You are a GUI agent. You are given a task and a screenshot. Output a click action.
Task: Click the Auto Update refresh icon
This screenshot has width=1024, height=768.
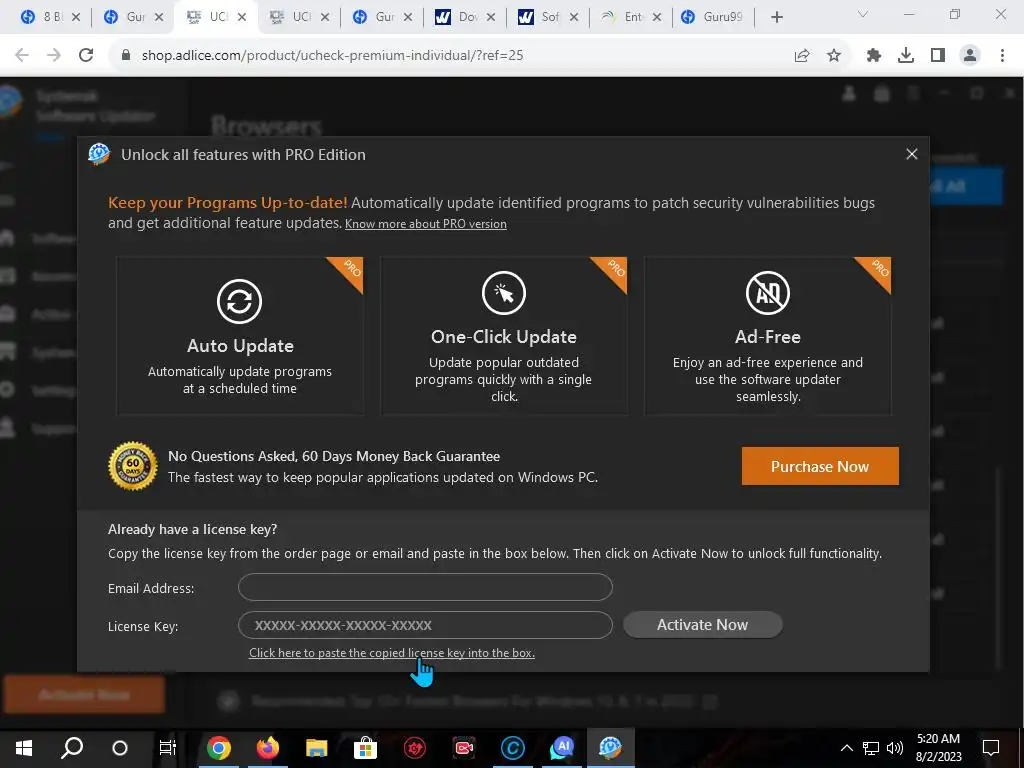point(240,301)
